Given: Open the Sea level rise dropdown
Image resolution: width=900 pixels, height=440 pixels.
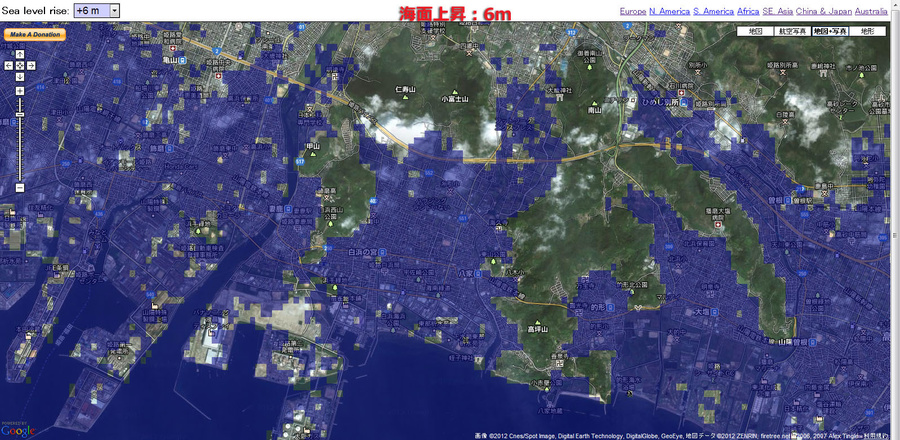Looking at the screenshot, I should point(96,10).
